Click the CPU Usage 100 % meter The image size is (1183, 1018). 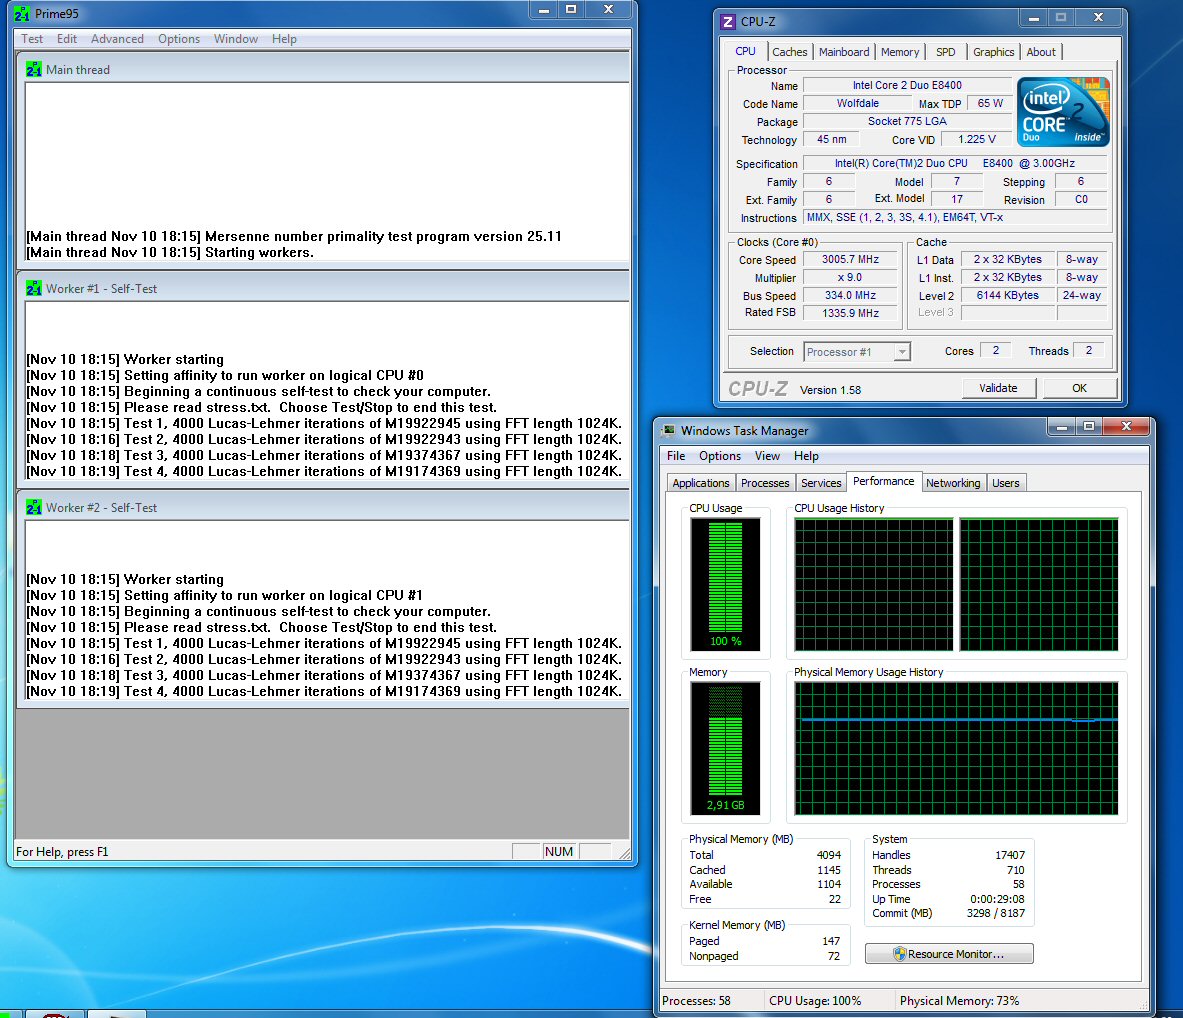[725, 584]
